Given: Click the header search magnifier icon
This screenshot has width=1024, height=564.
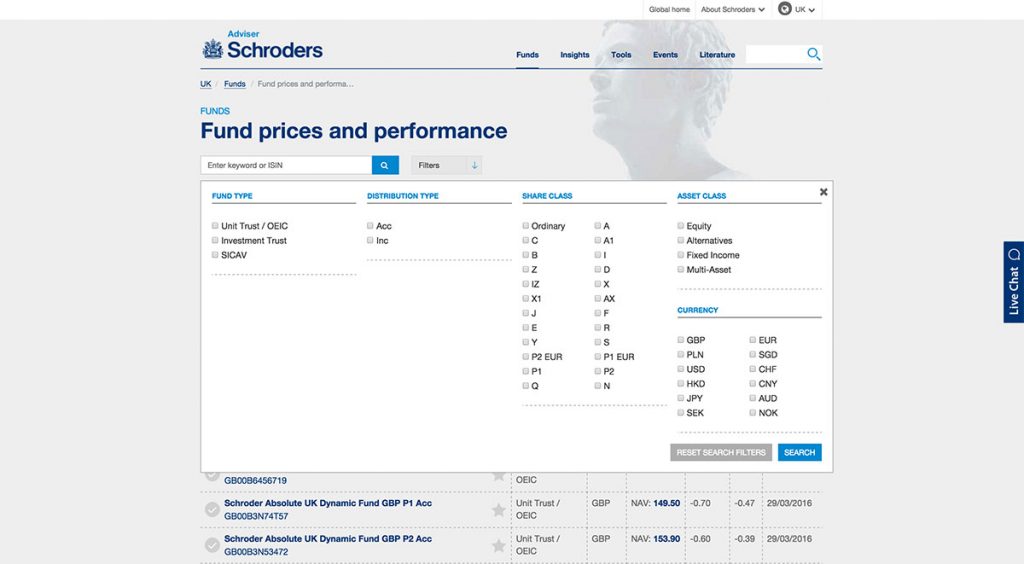Looking at the screenshot, I should click(813, 54).
